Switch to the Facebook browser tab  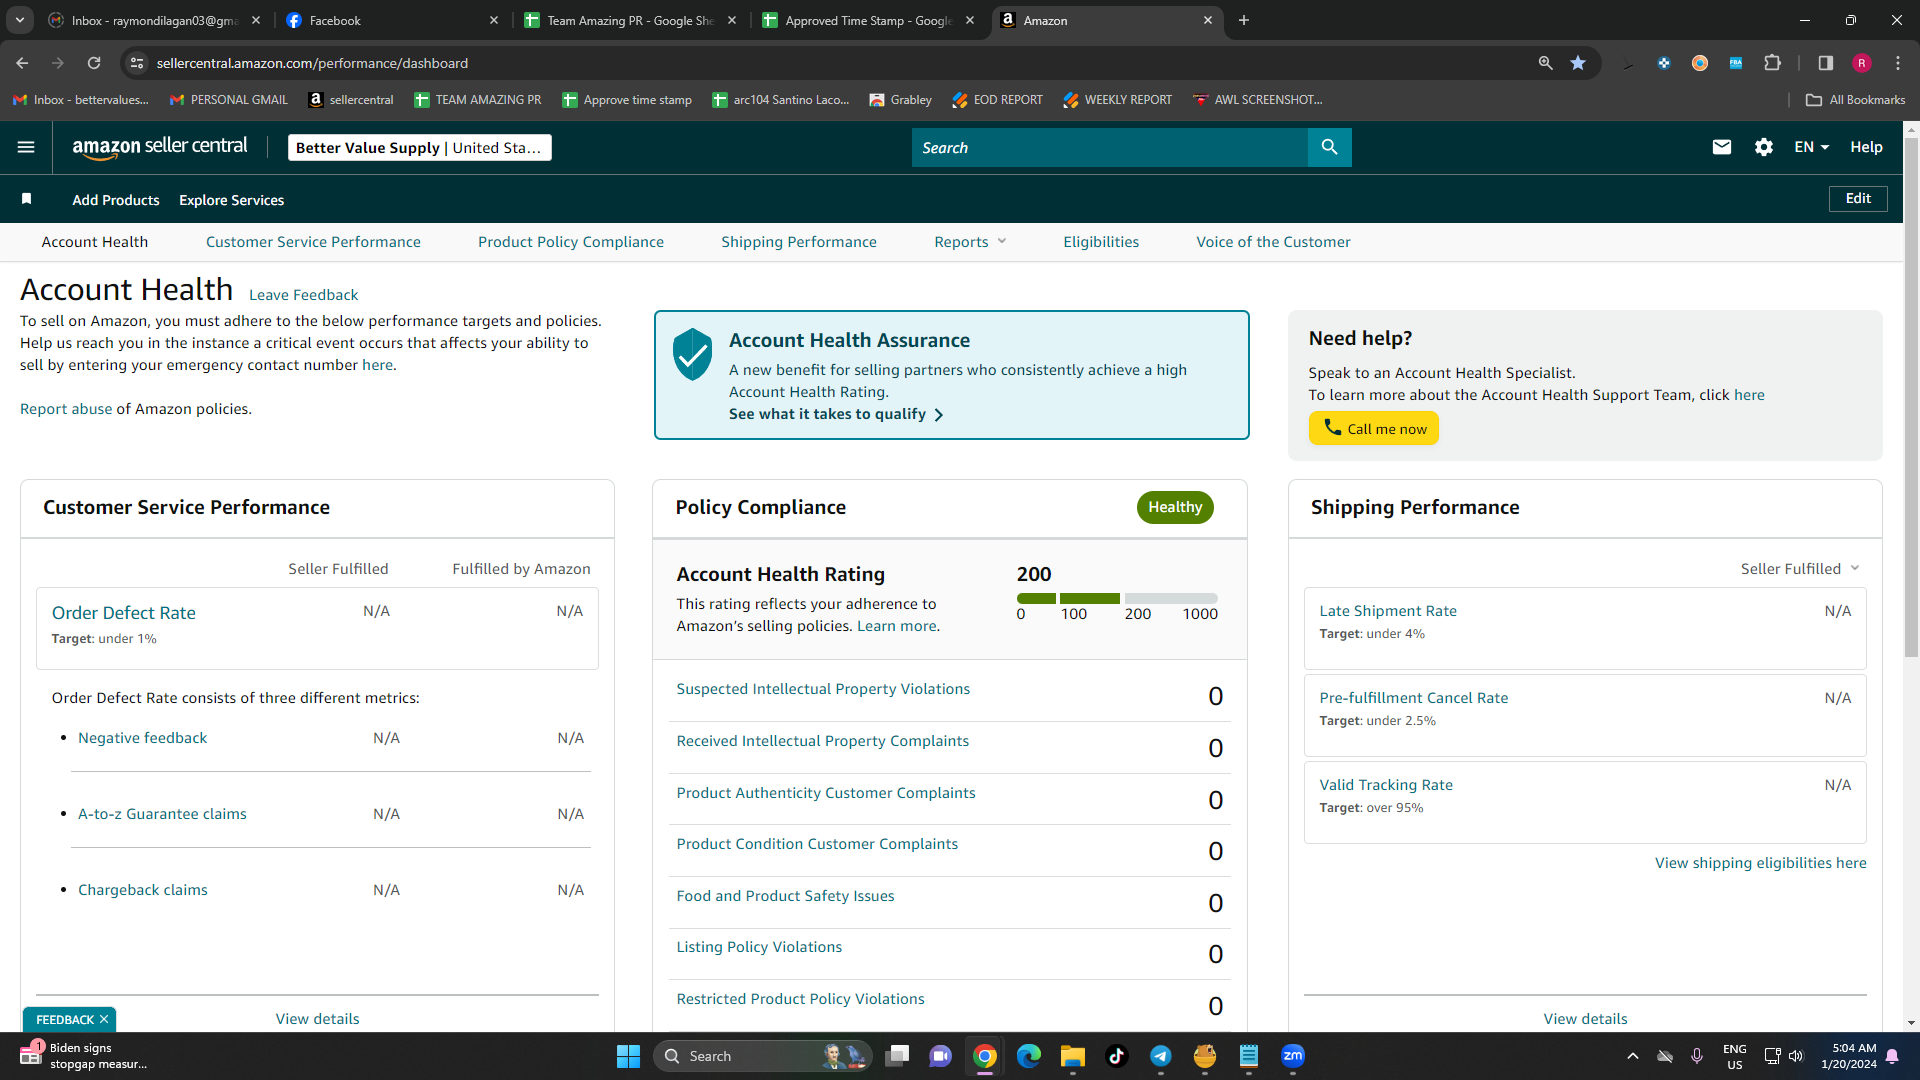pos(392,20)
